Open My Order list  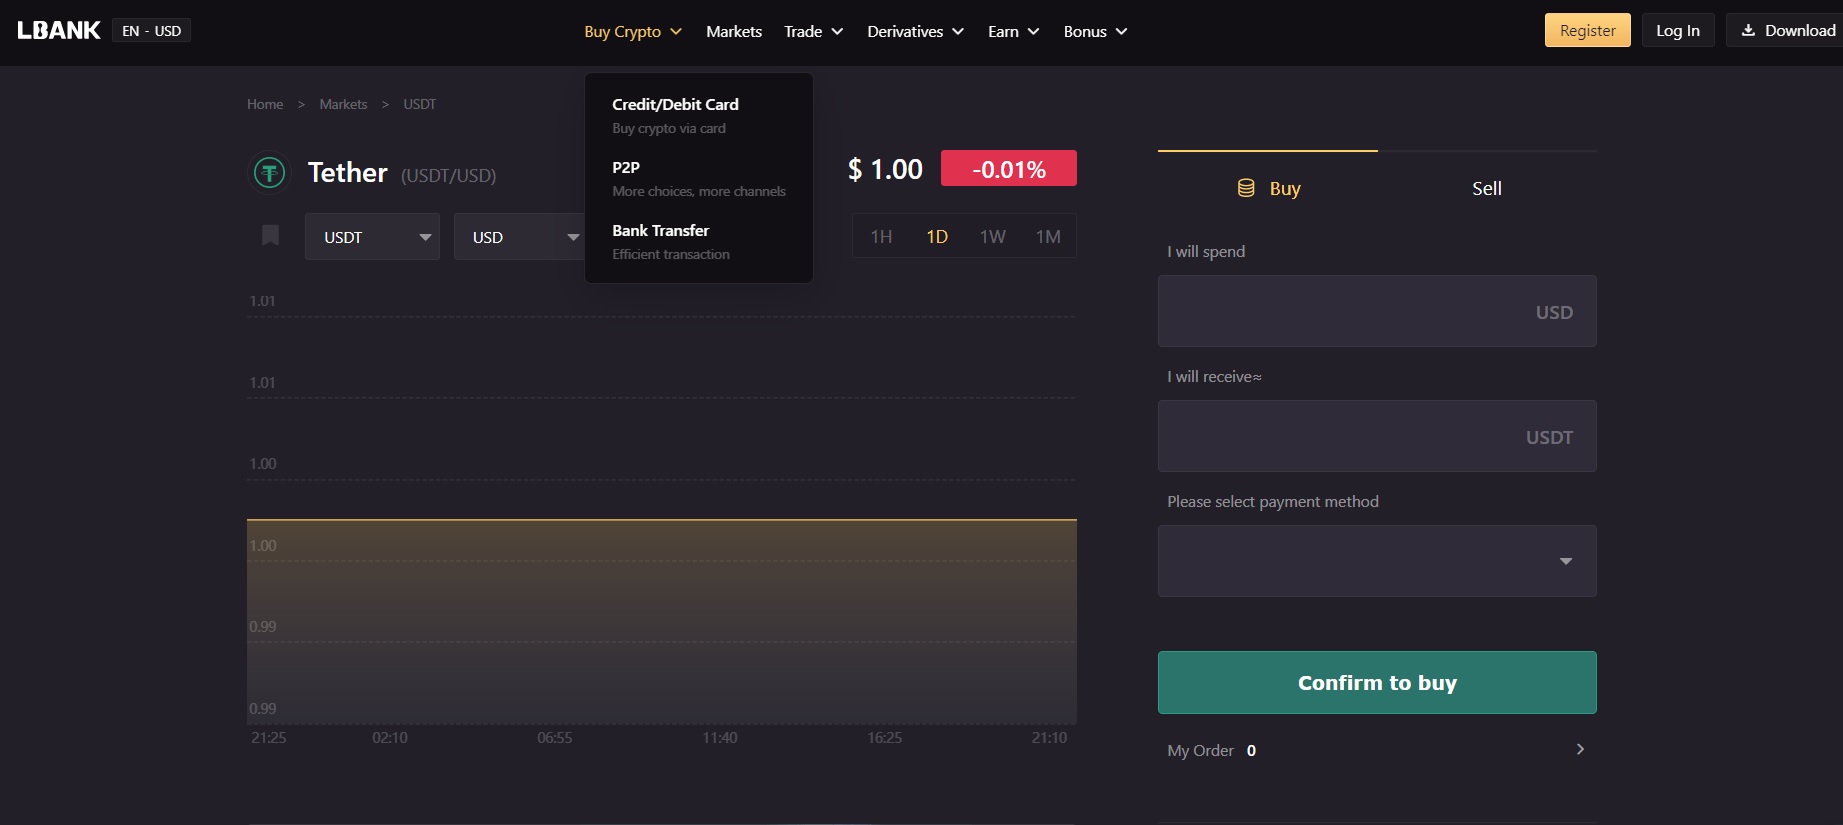pyautogui.click(x=1377, y=750)
